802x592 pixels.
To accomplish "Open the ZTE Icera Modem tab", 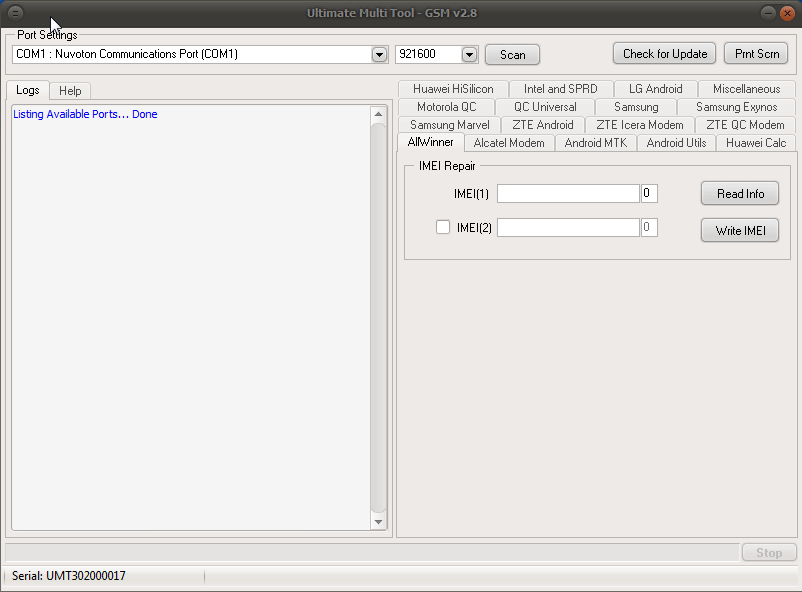I will coord(640,125).
